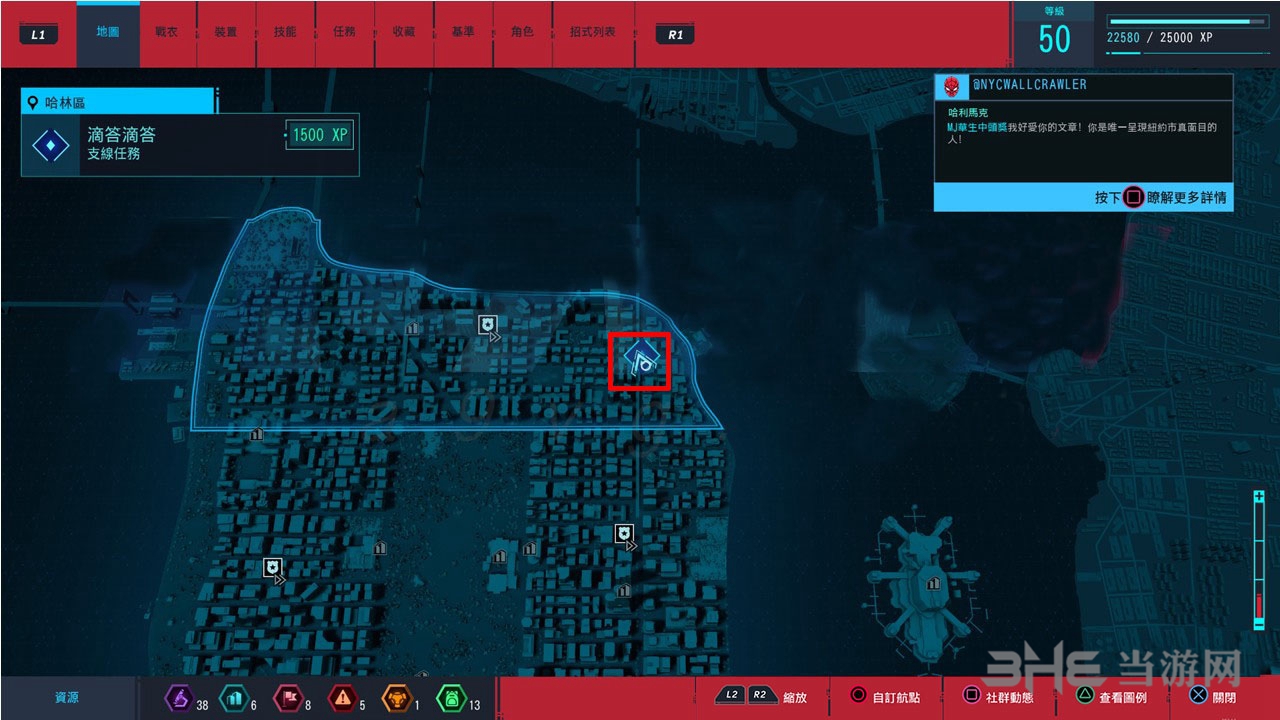Click the landmark icon on the helicarrier island

point(933,583)
